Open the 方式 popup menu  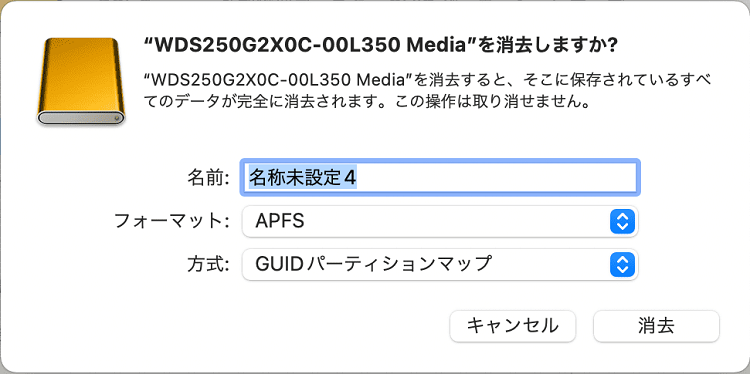pyautogui.click(x=440, y=264)
